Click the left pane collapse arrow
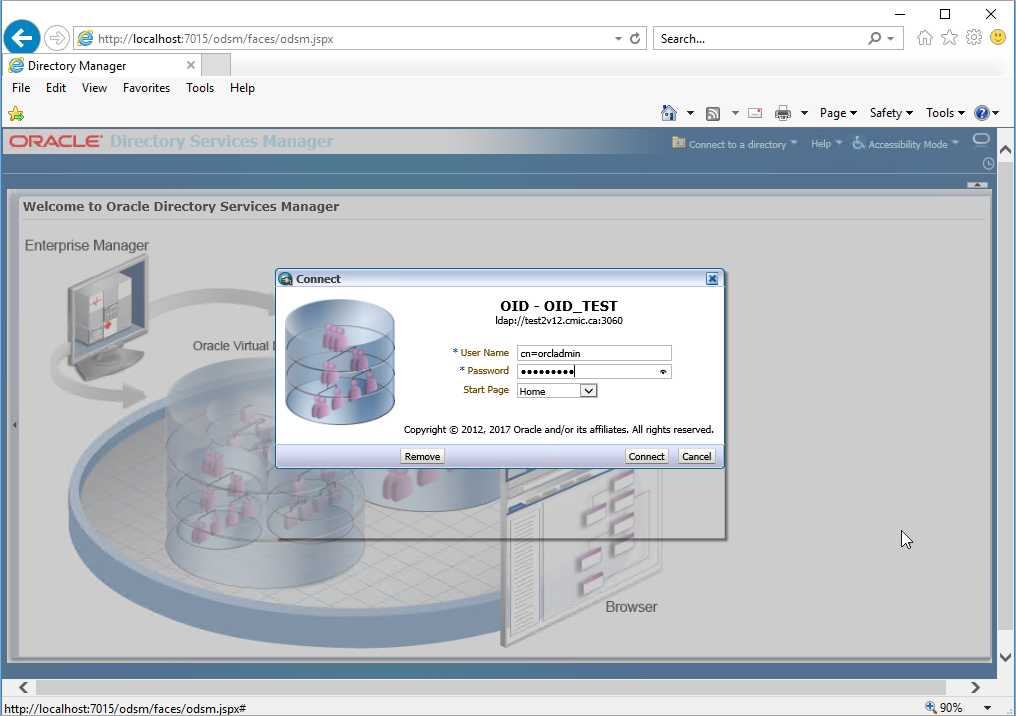The width and height of the screenshot is (1016, 716). click(x=14, y=425)
